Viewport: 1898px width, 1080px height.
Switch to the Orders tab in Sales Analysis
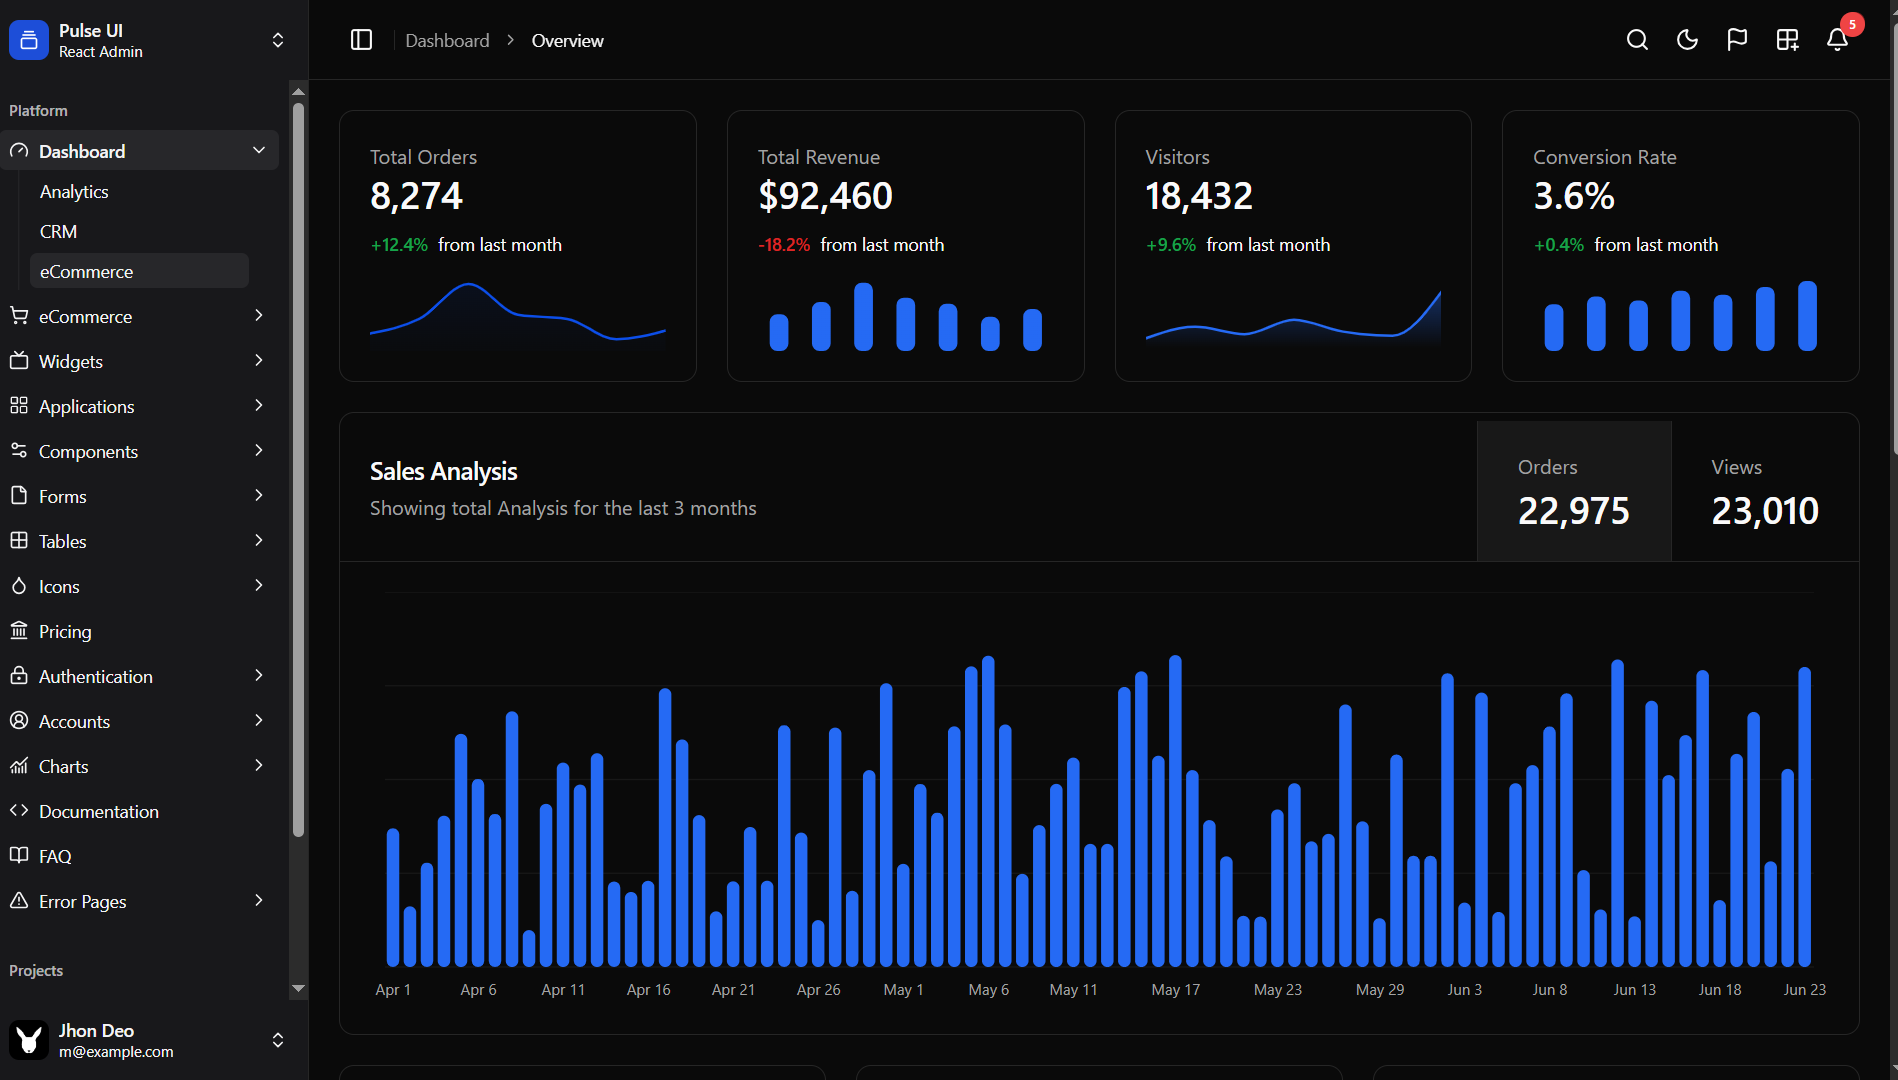1573,490
